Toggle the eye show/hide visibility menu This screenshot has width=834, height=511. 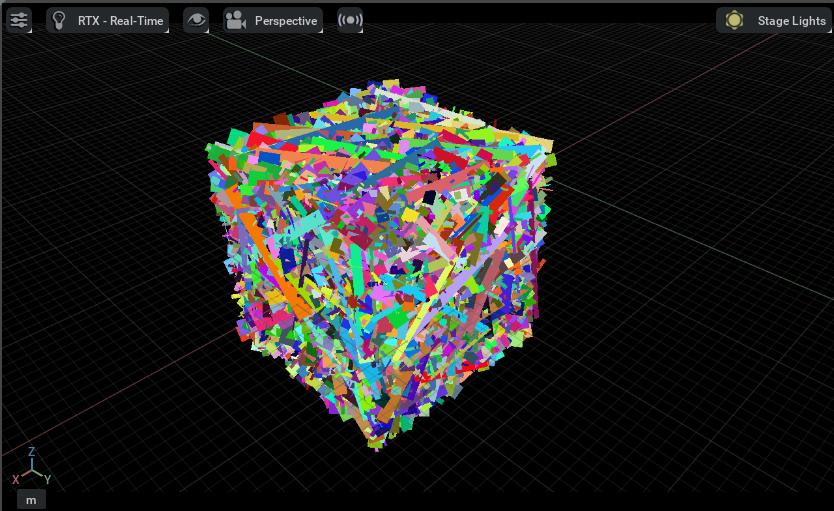pos(196,20)
